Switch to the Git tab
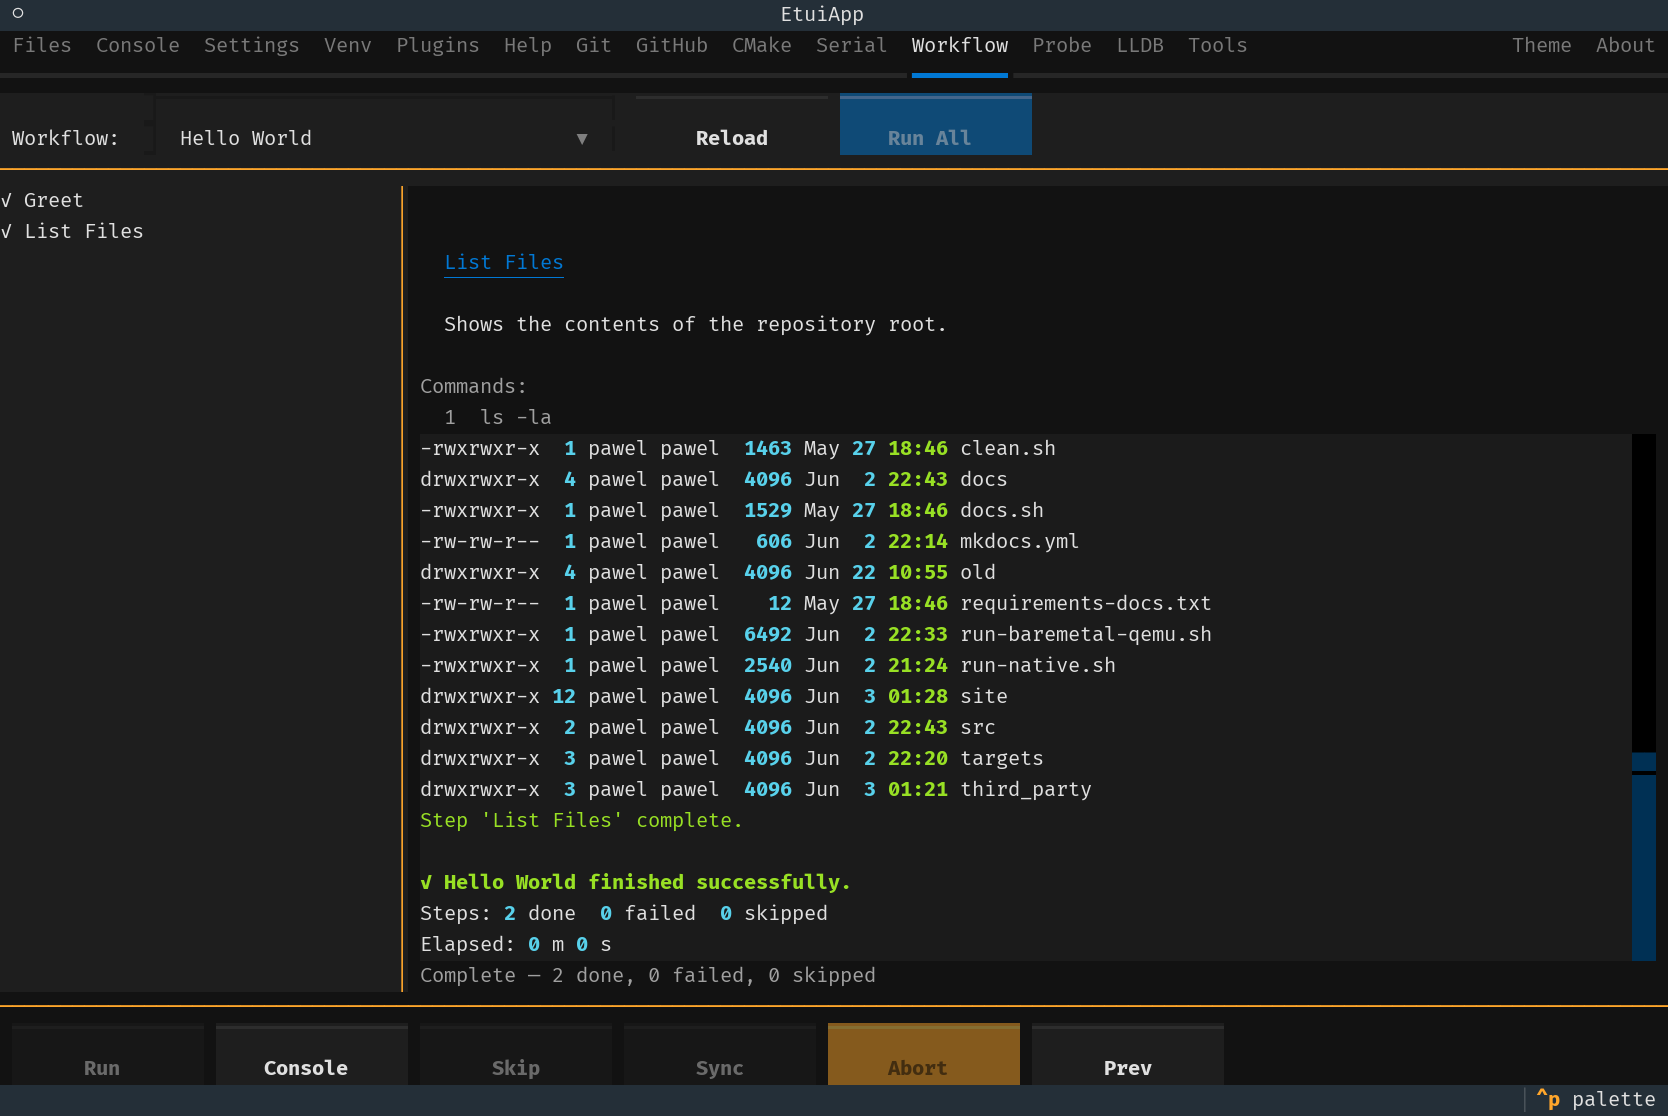The height and width of the screenshot is (1116, 1668). click(594, 45)
